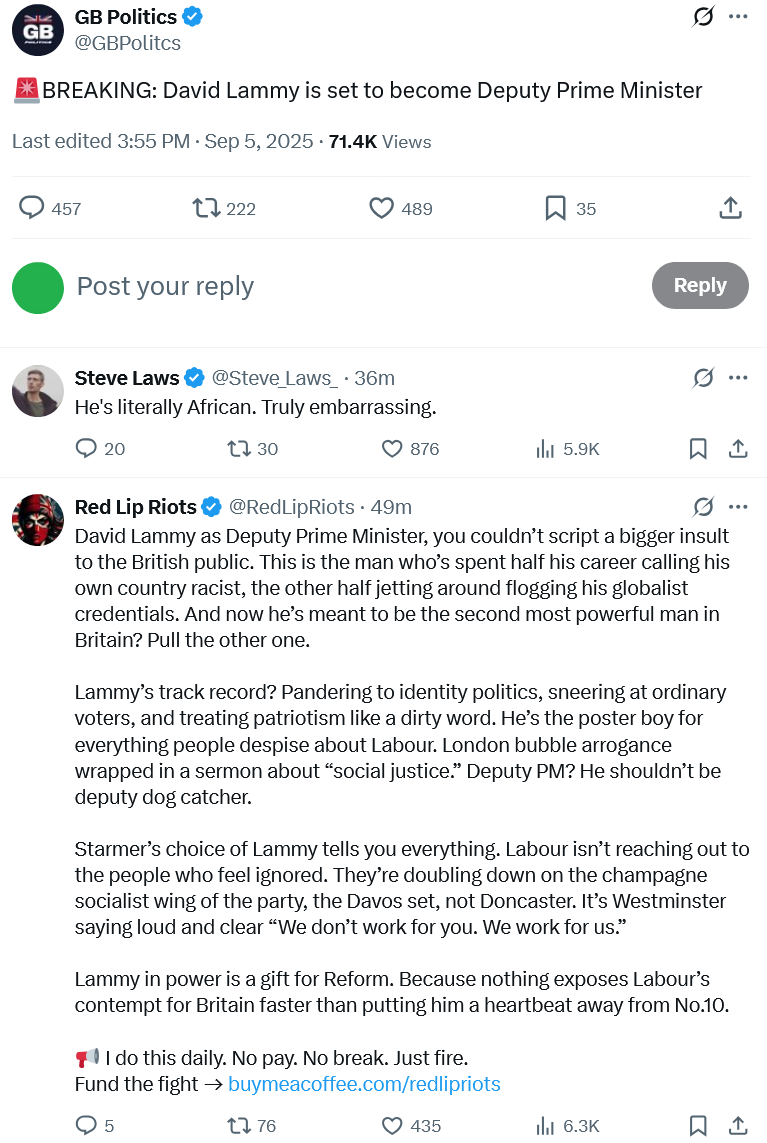
Task: Open GB Politics profile avatar
Action: coord(37,30)
